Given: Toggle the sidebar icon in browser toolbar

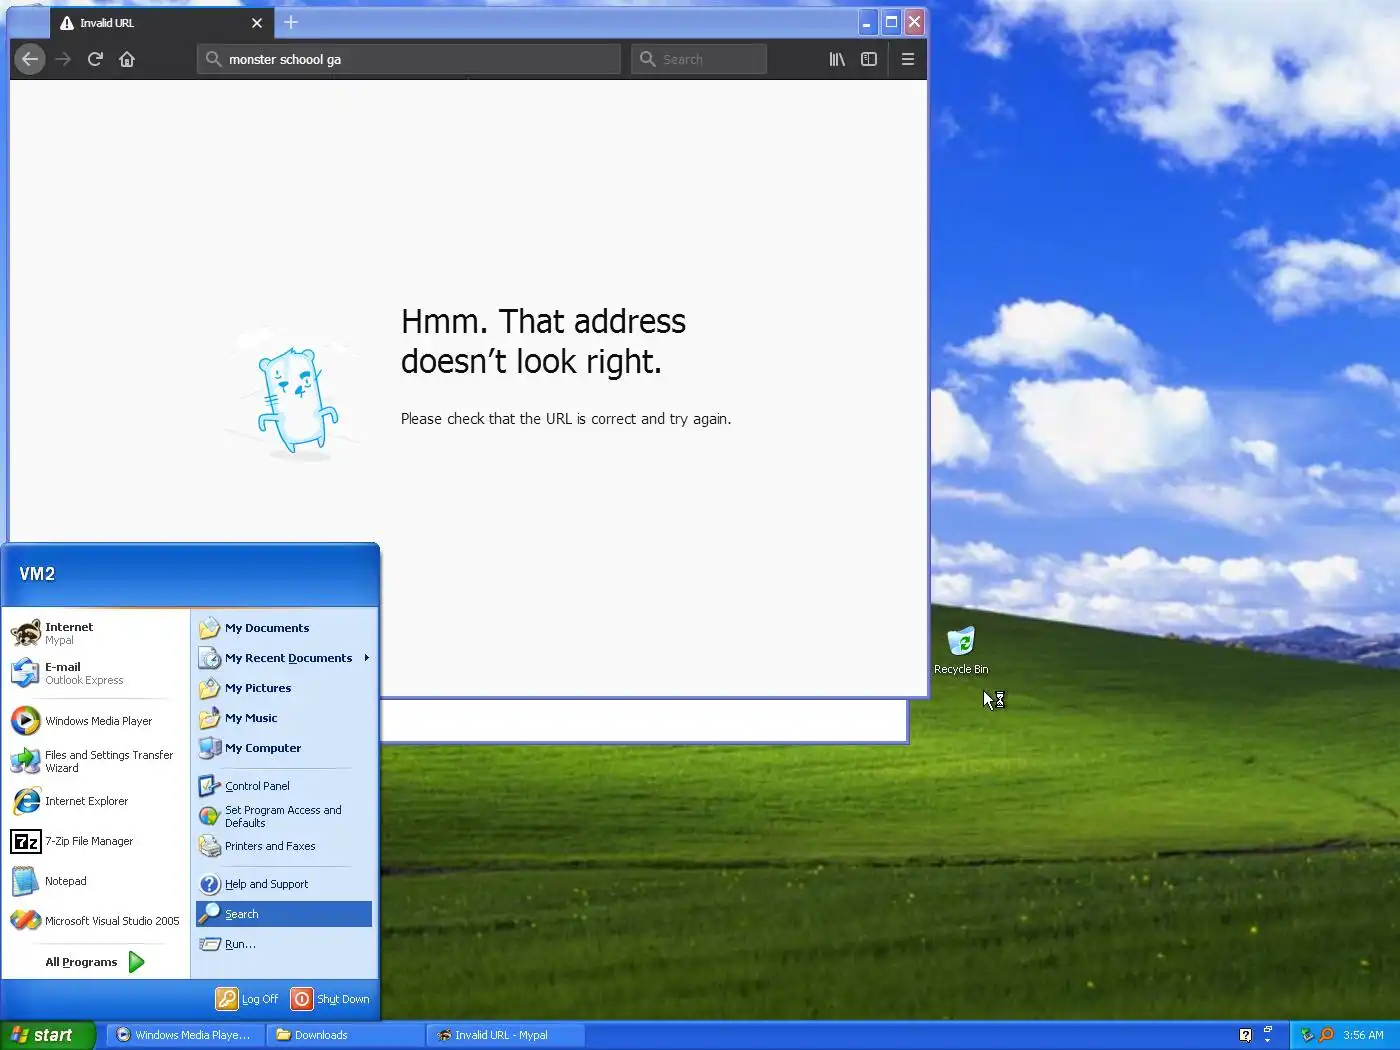Looking at the screenshot, I should click(869, 59).
